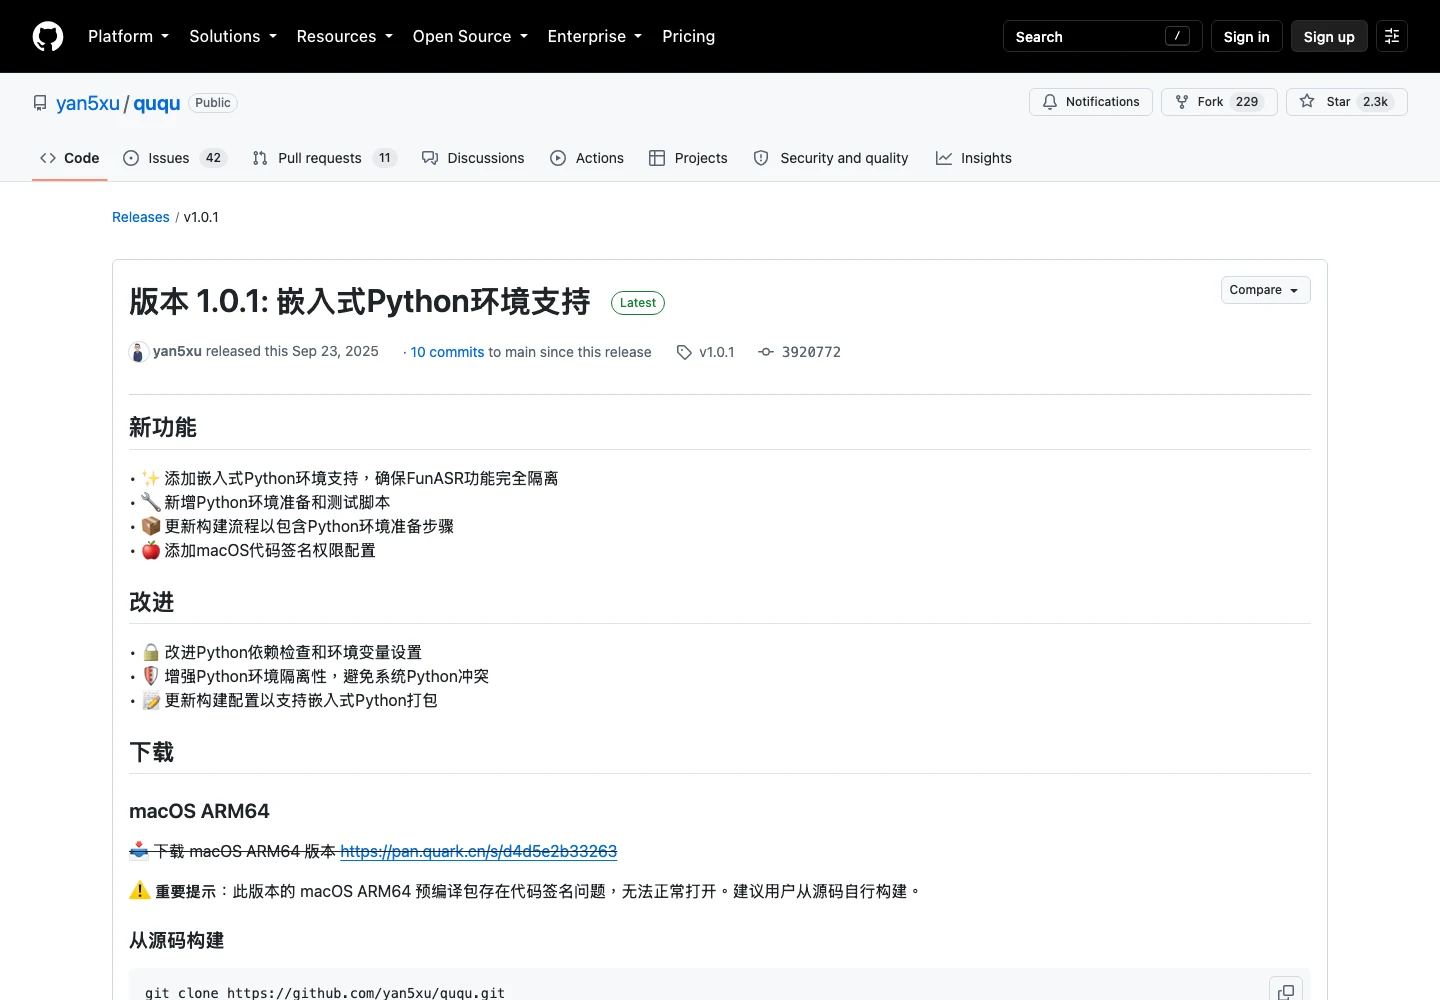Click the yan5xu author name link
Screen dimensions: 1440x1000
(x=177, y=351)
